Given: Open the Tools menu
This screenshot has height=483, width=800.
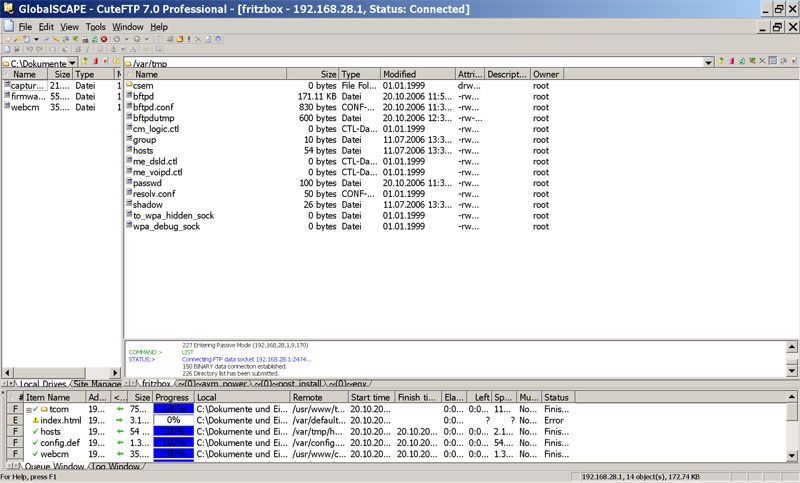Looking at the screenshot, I should click(95, 27).
